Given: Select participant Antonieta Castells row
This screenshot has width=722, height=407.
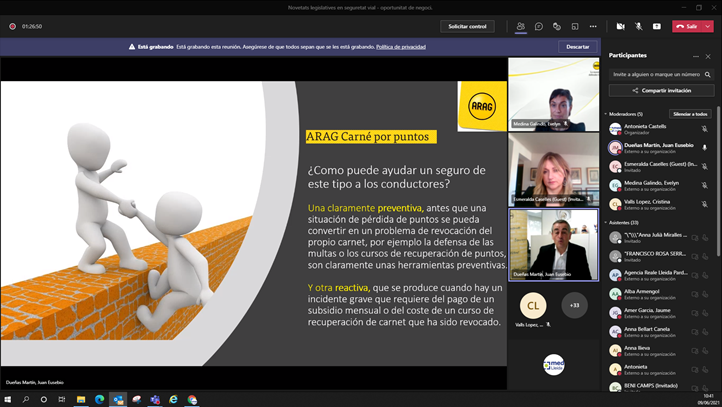Looking at the screenshot, I should 659,129.
